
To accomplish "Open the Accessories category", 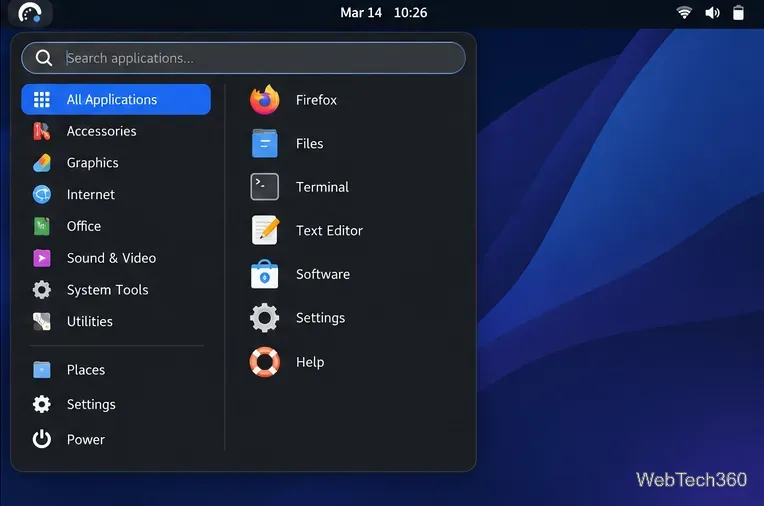I will tap(116, 131).
